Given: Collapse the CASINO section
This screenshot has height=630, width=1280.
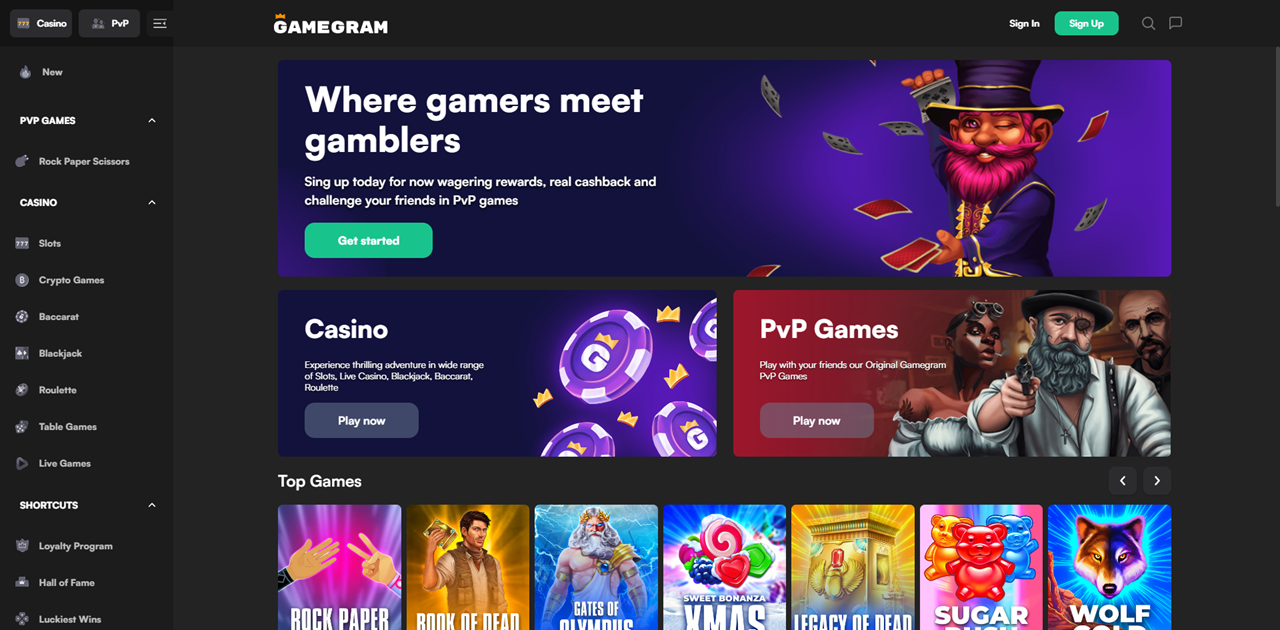Looking at the screenshot, I should coord(152,202).
